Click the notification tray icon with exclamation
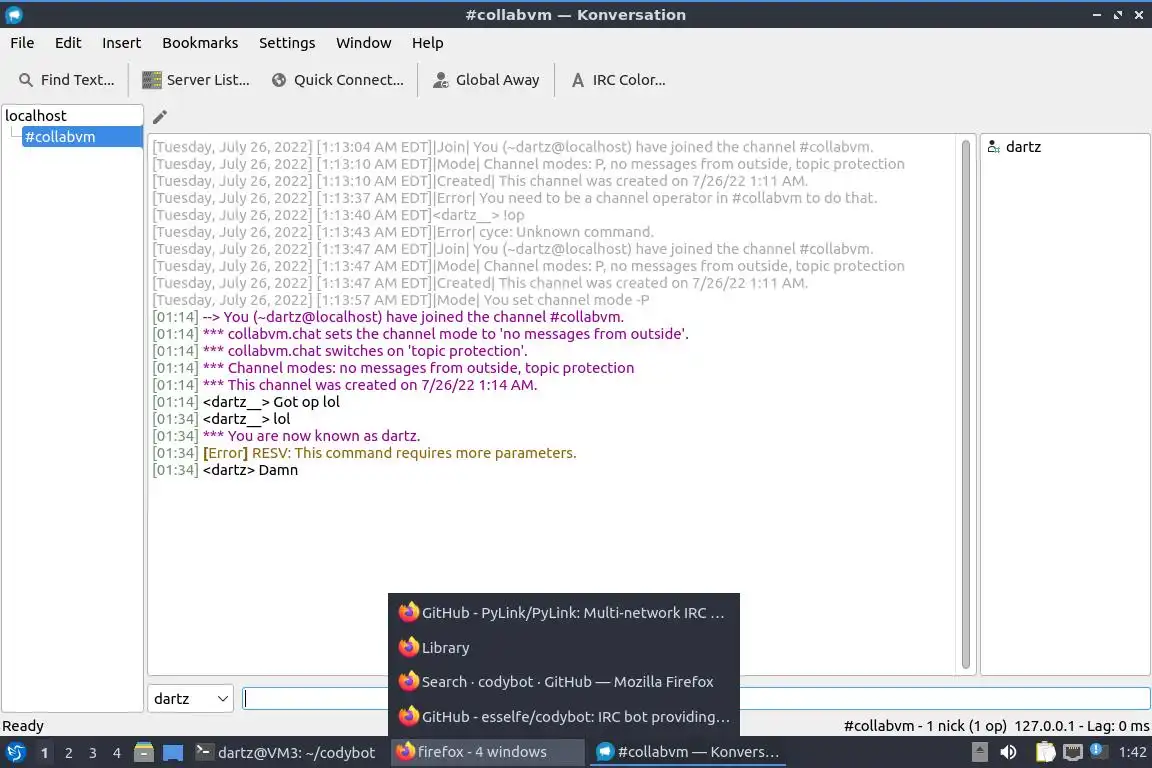 coord(1096,750)
